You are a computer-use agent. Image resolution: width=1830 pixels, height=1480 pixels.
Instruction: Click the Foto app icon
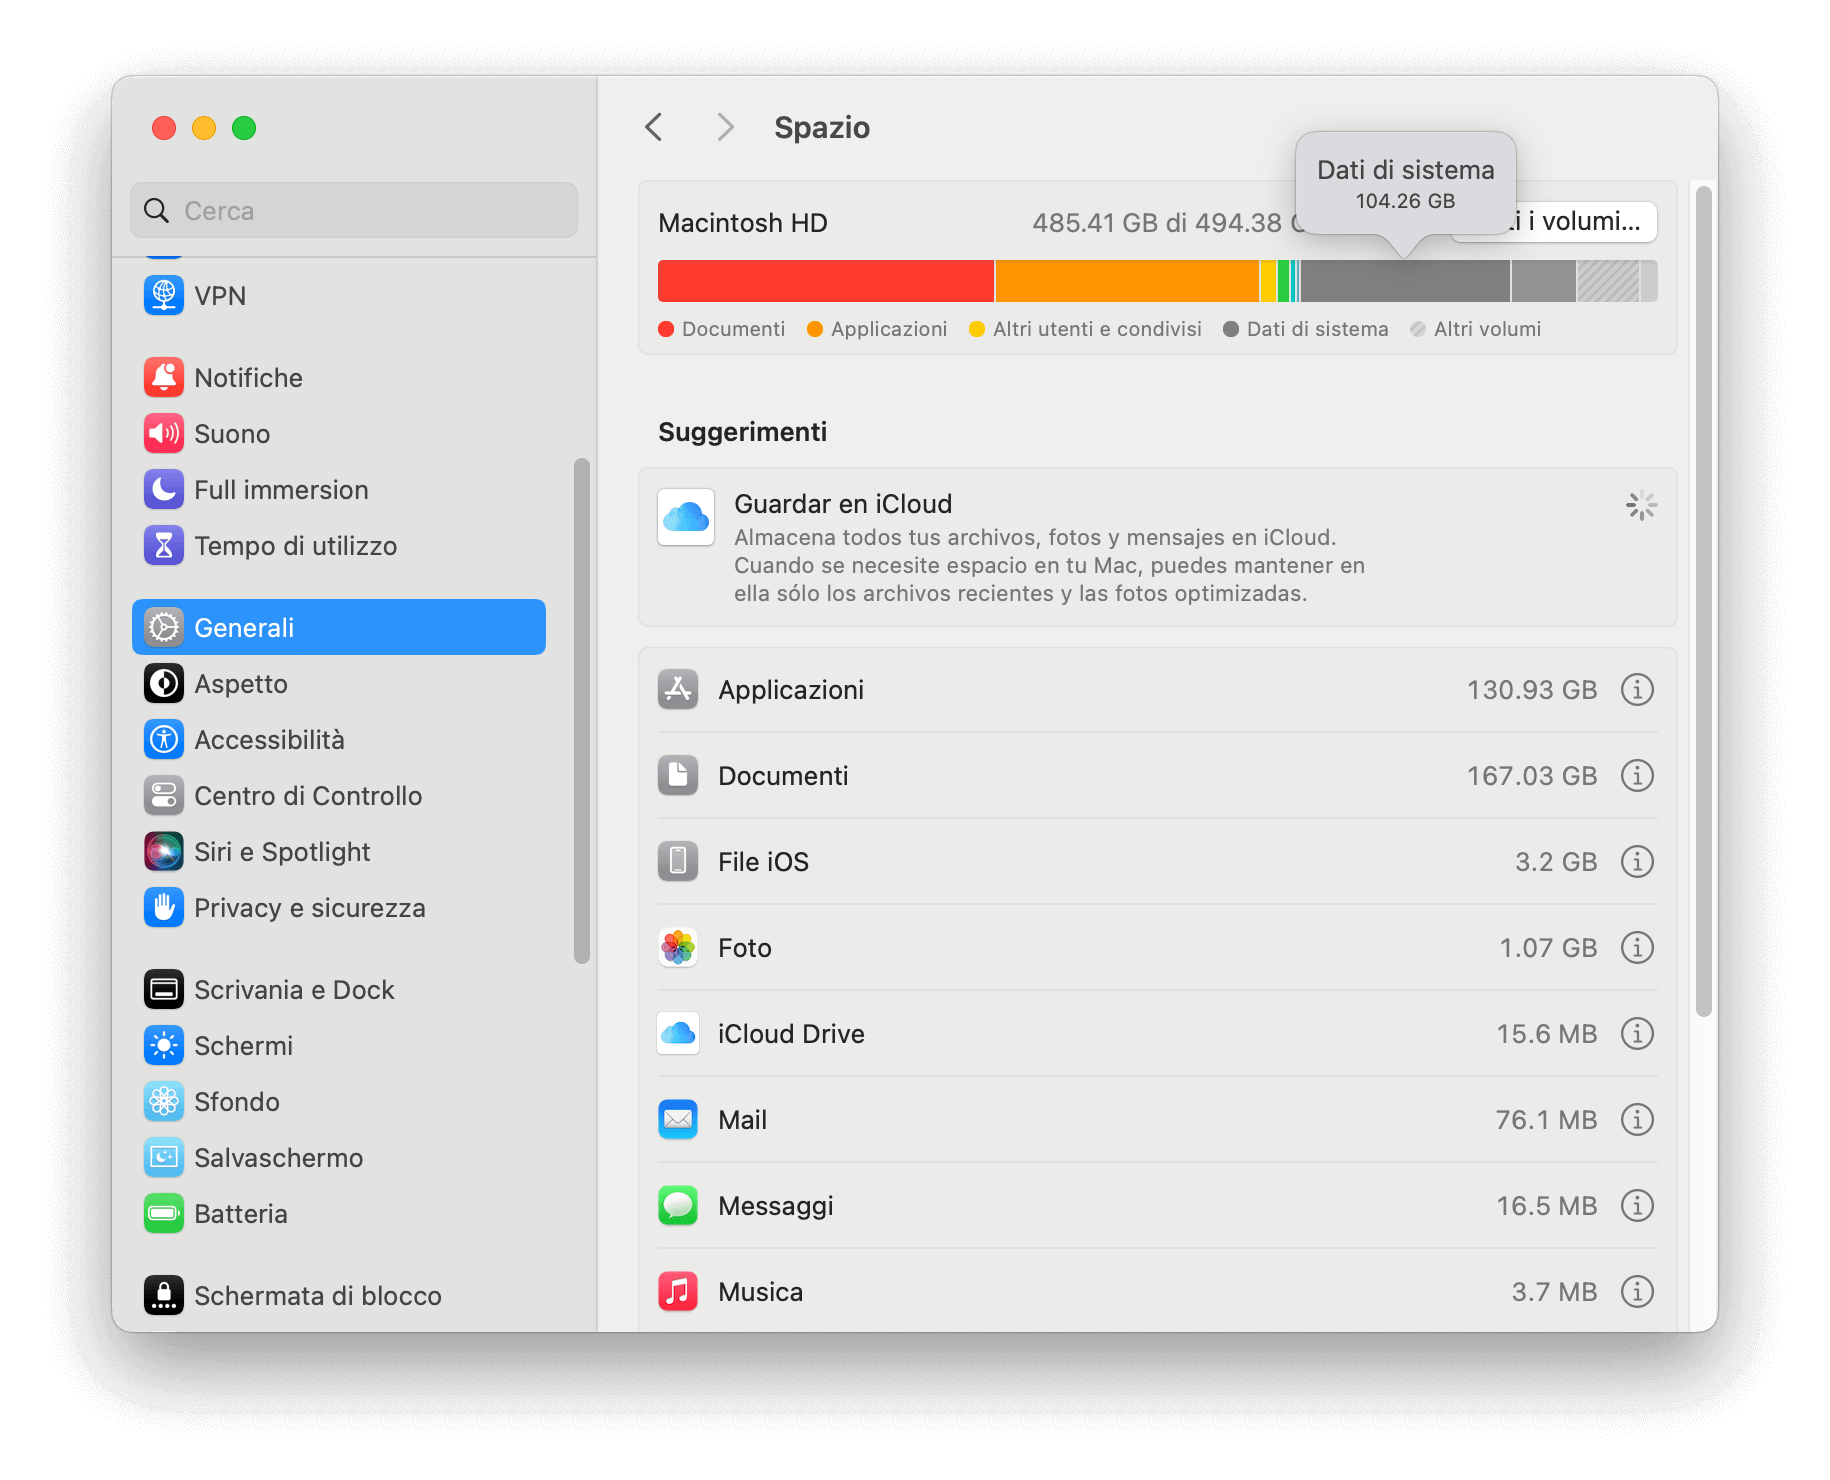(x=678, y=947)
